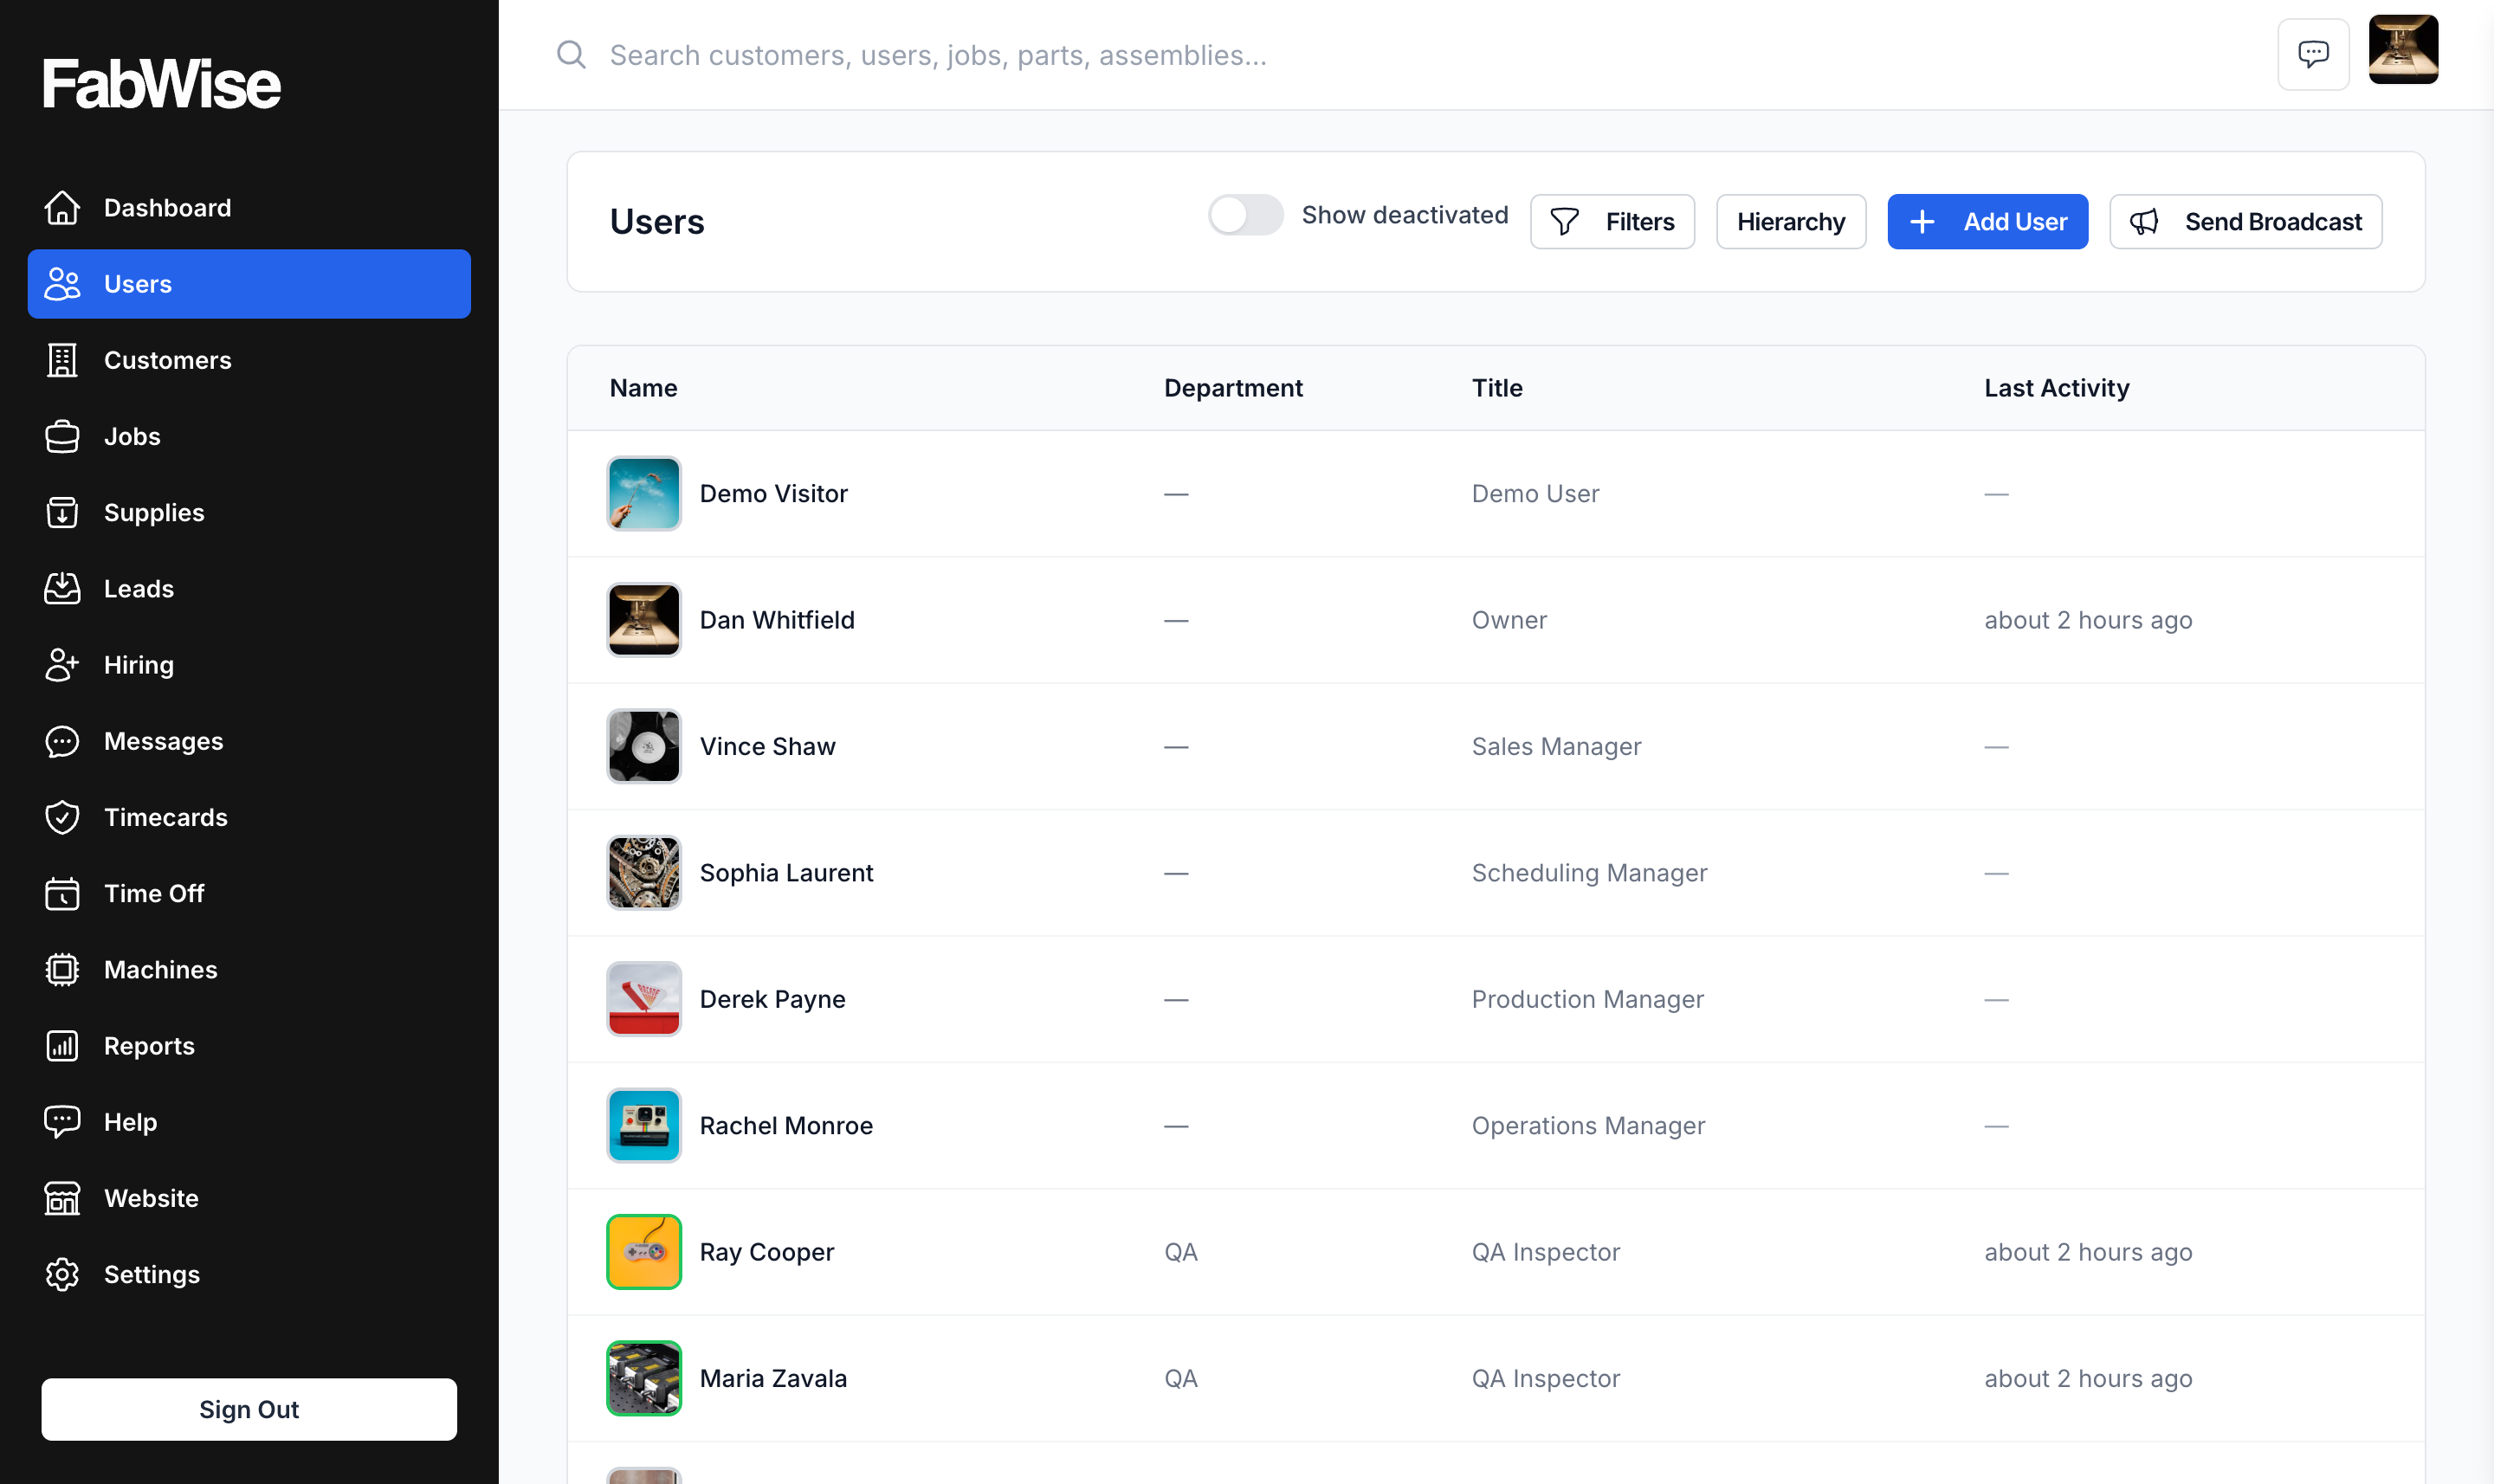The image size is (2494, 1484).
Task: Click Dan Whitfield's avatar thumbnail
Action: pyautogui.click(x=644, y=620)
